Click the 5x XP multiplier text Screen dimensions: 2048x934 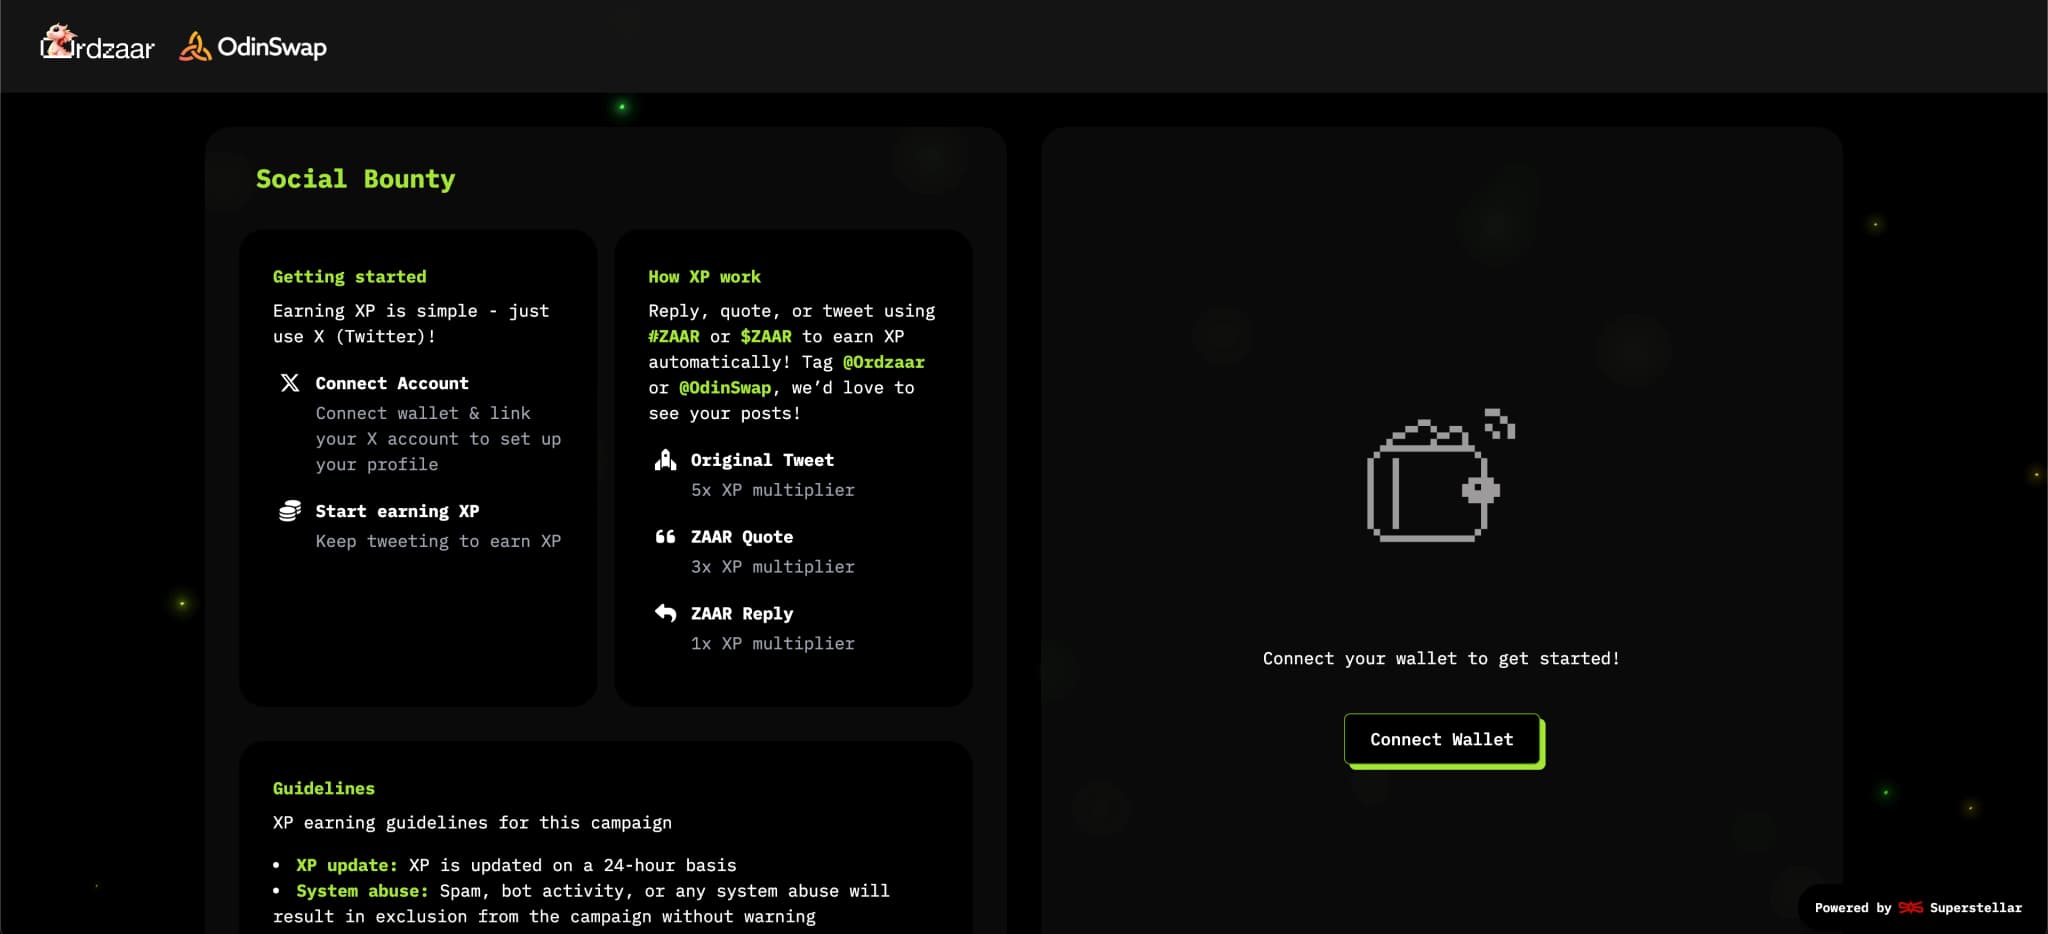tap(773, 490)
